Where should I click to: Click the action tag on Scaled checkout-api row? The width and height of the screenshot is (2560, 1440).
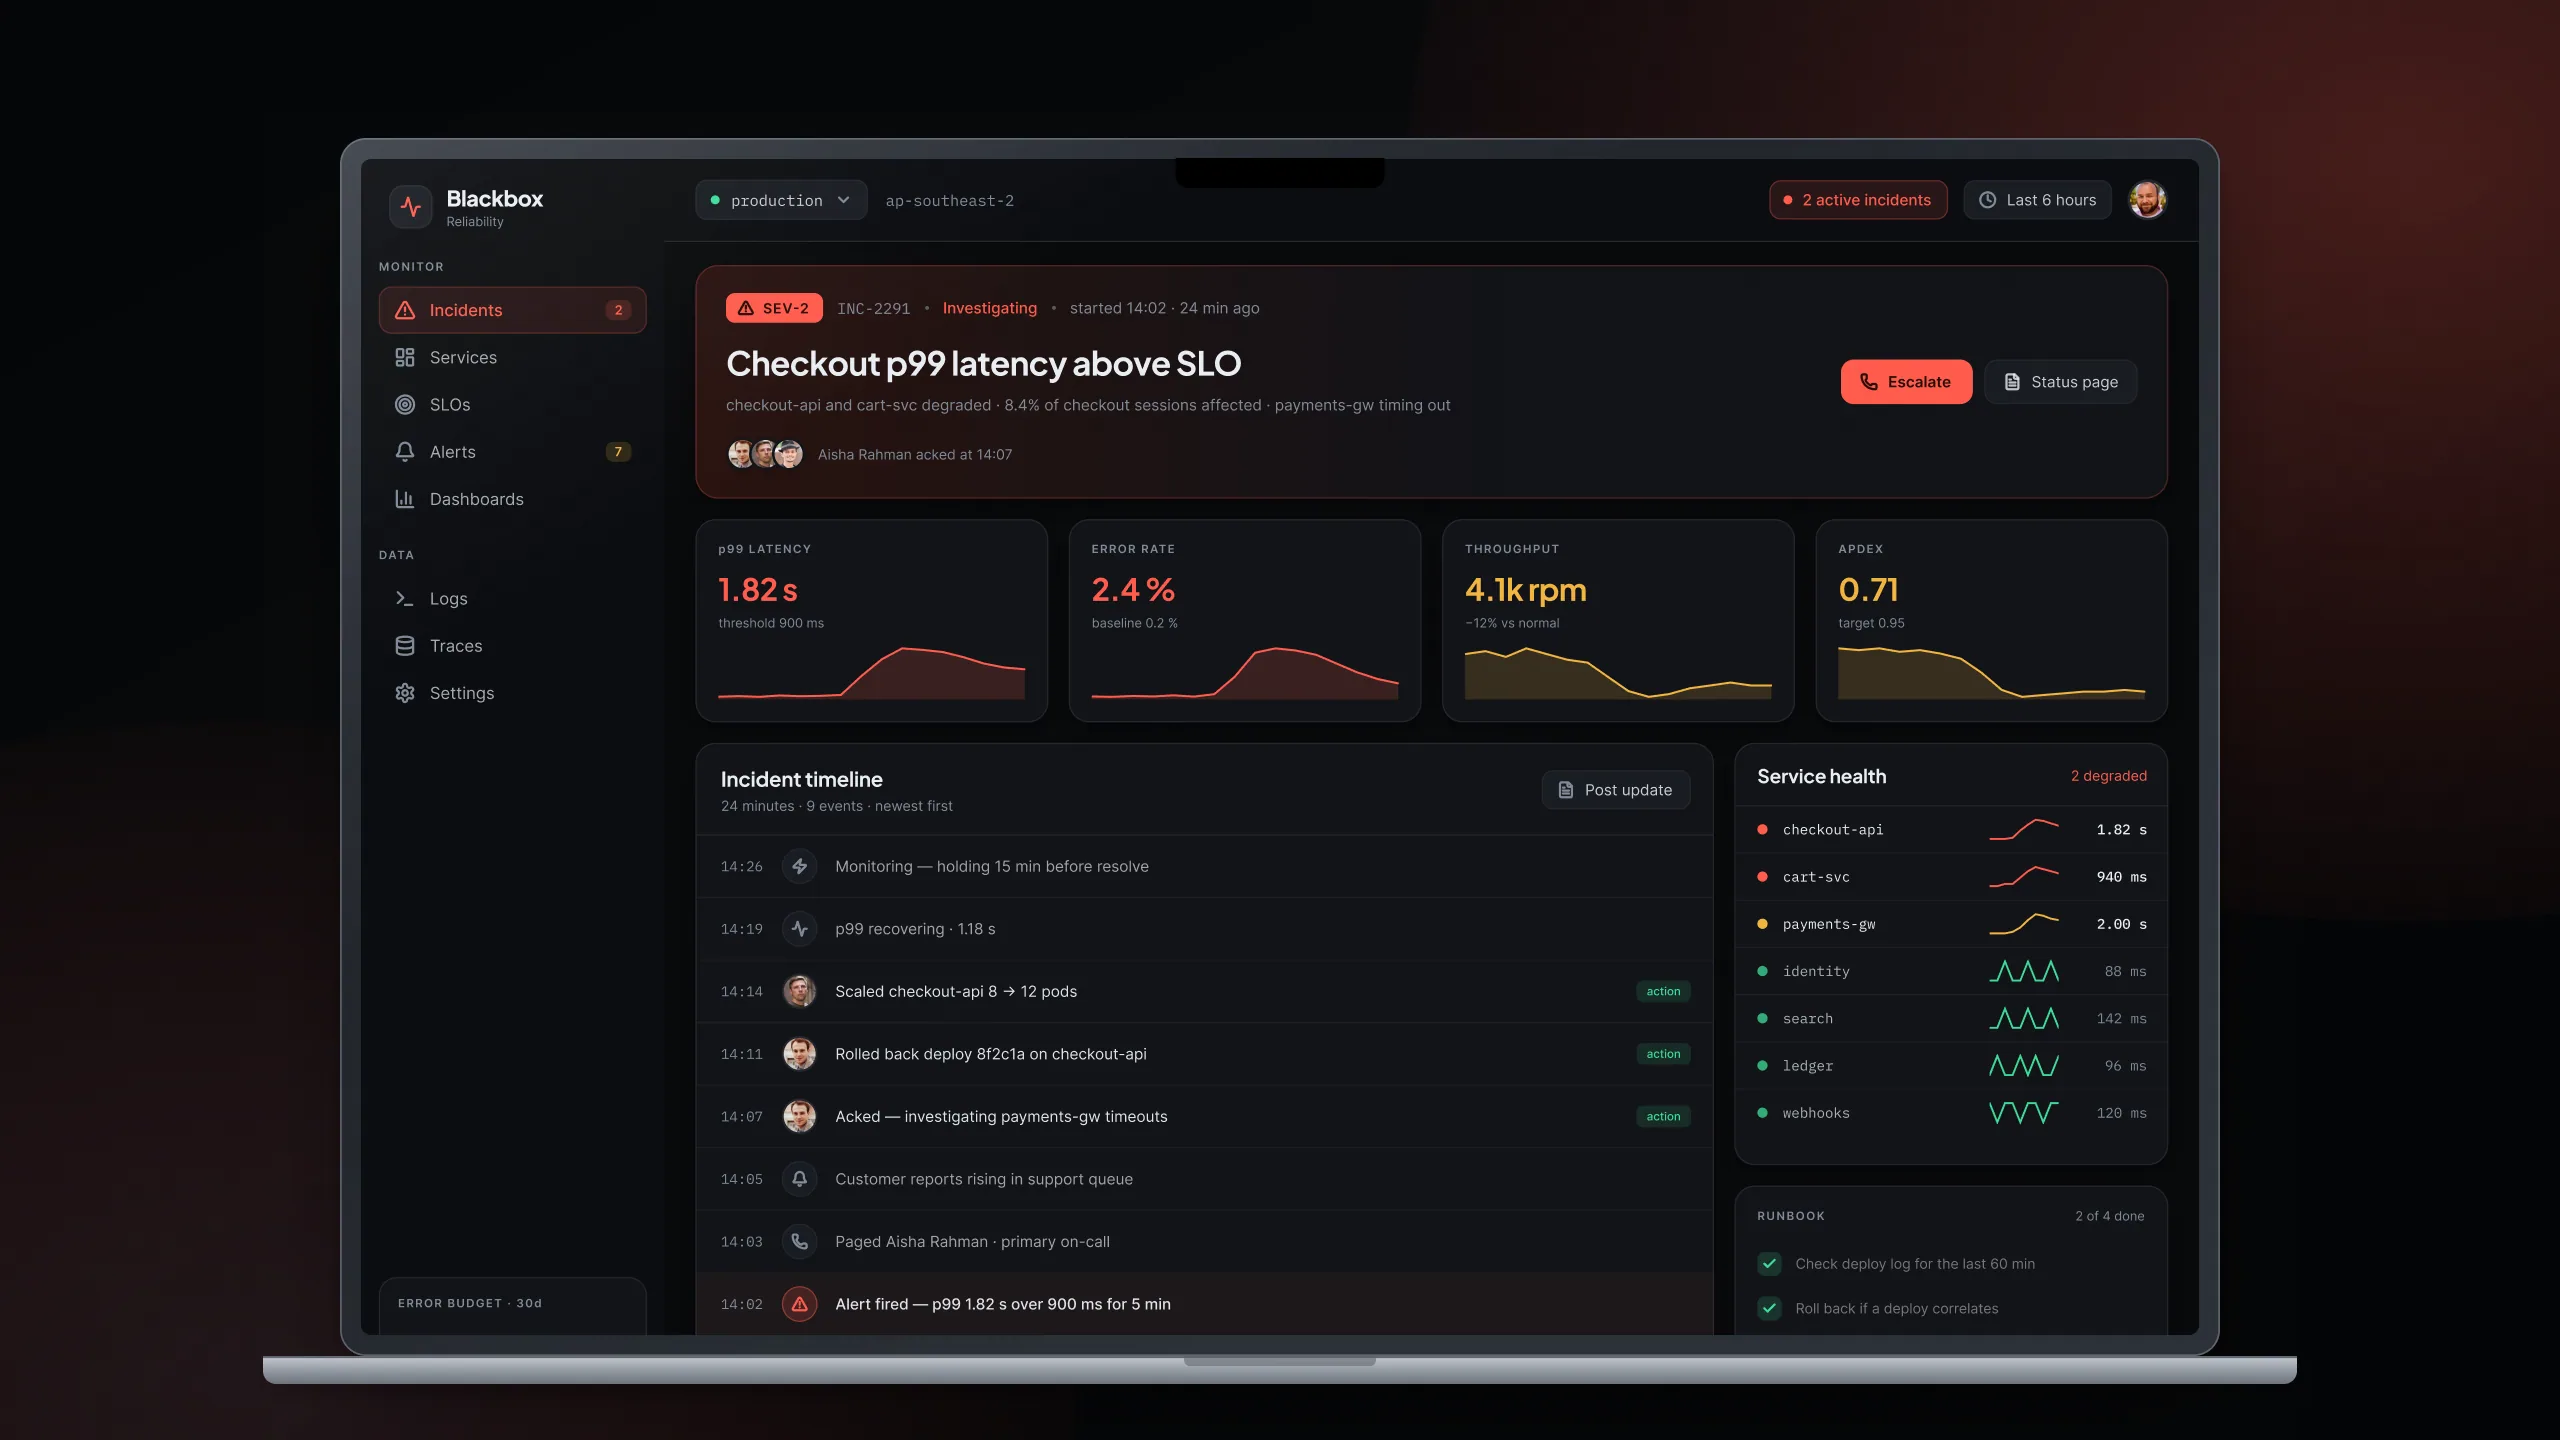(1663, 992)
